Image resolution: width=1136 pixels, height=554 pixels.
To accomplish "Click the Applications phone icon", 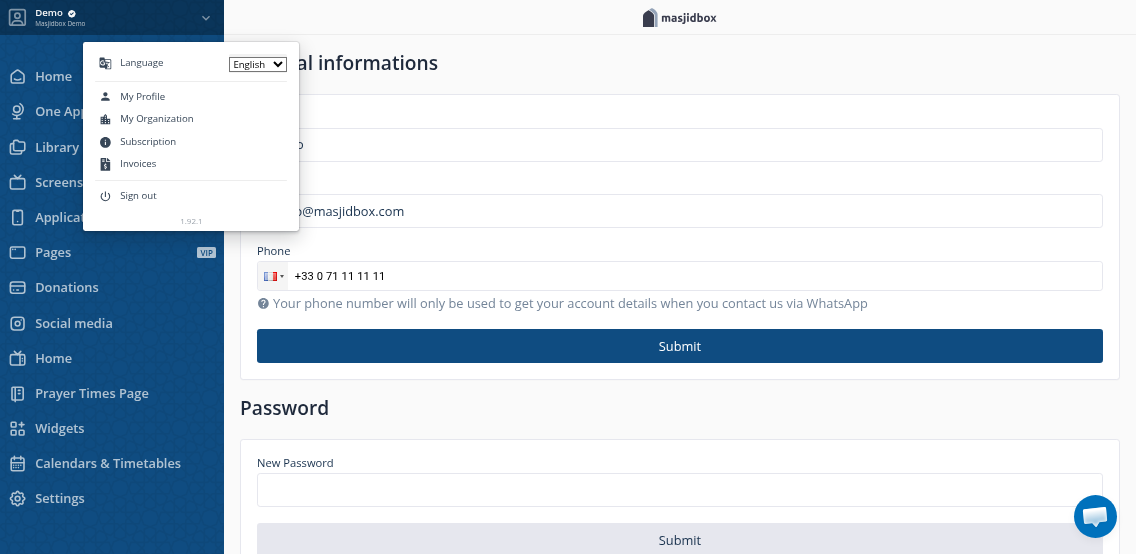I will click(x=17, y=217).
